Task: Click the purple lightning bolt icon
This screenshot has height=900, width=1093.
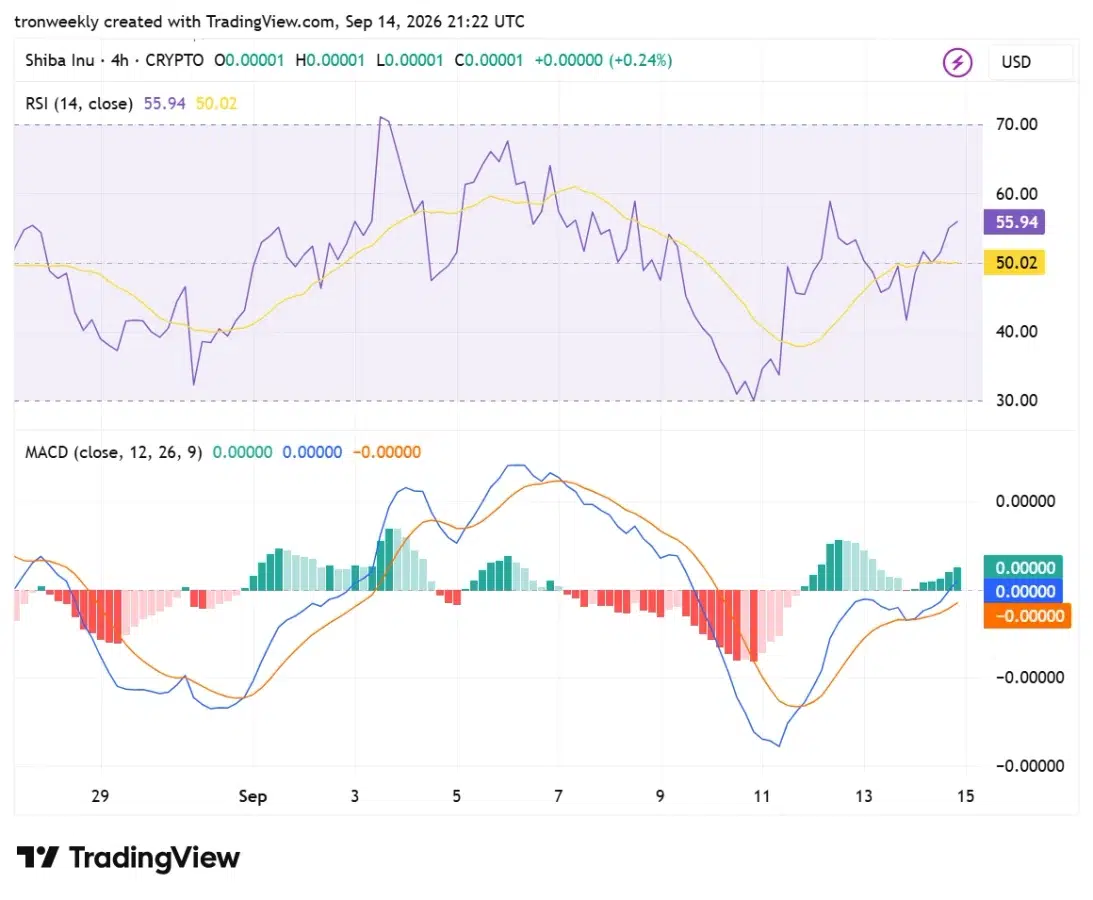Action: click(x=957, y=62)
